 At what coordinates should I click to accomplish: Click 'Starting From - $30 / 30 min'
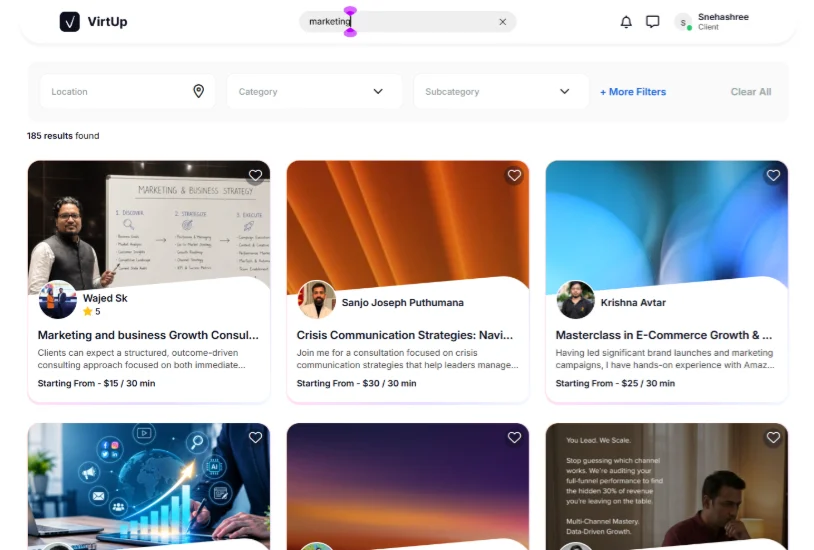click(x=356, y=383)
